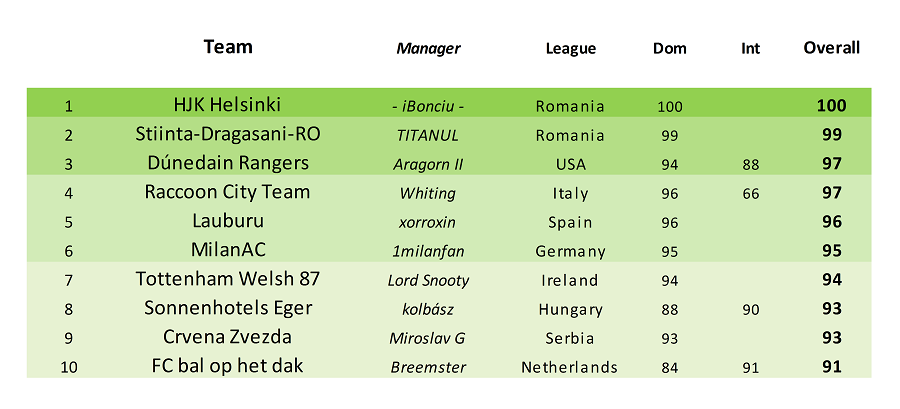The width and height of the screenshot is (900, 409).
Task: Open Tottenham Welsh 87 team
Action: (x=228, y=279)
